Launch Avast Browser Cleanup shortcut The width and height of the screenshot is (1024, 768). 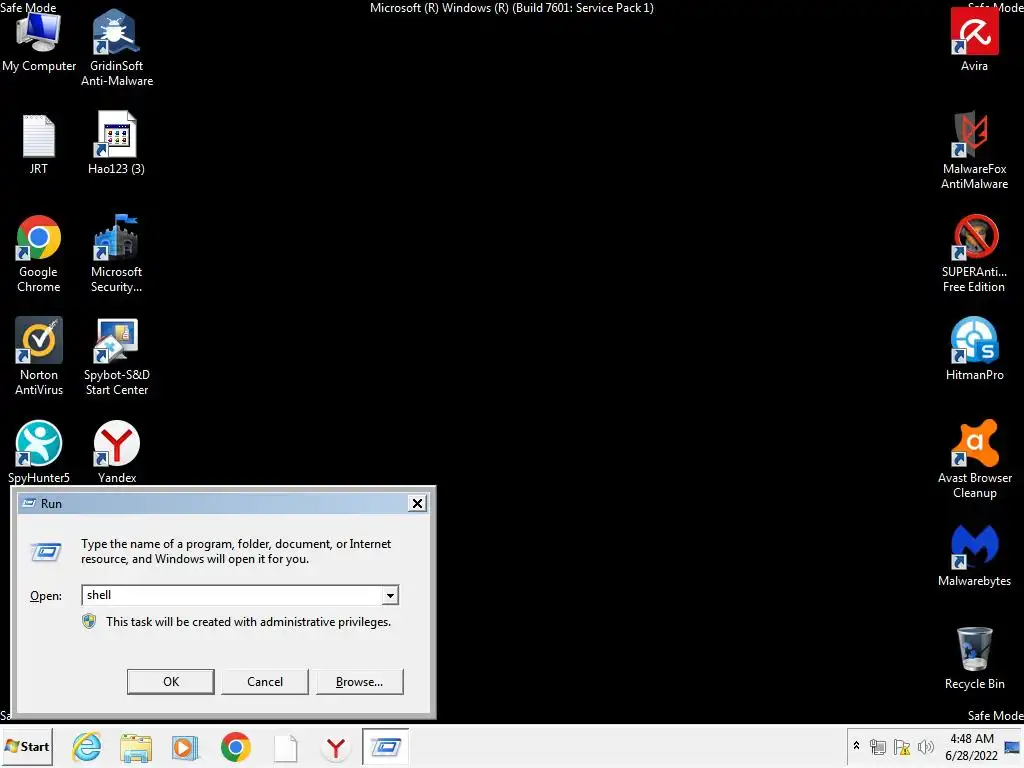(974, 460)
